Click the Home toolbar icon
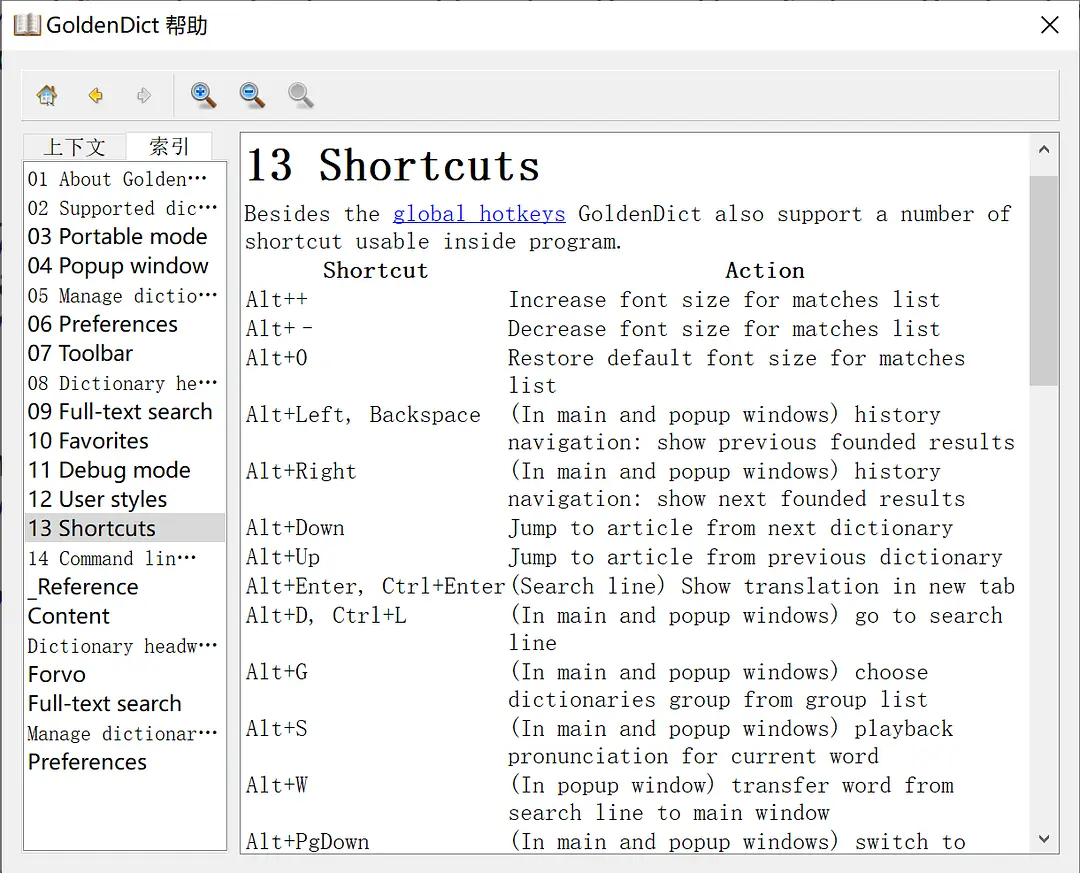 tap(47, 95)
